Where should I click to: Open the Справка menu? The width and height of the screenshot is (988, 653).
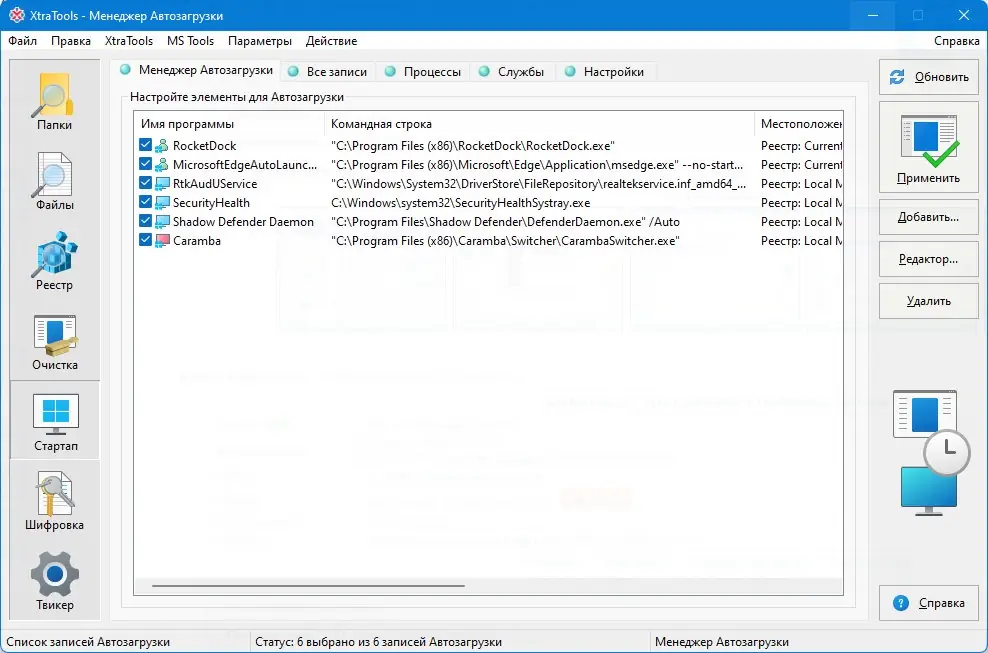point(956,41)
